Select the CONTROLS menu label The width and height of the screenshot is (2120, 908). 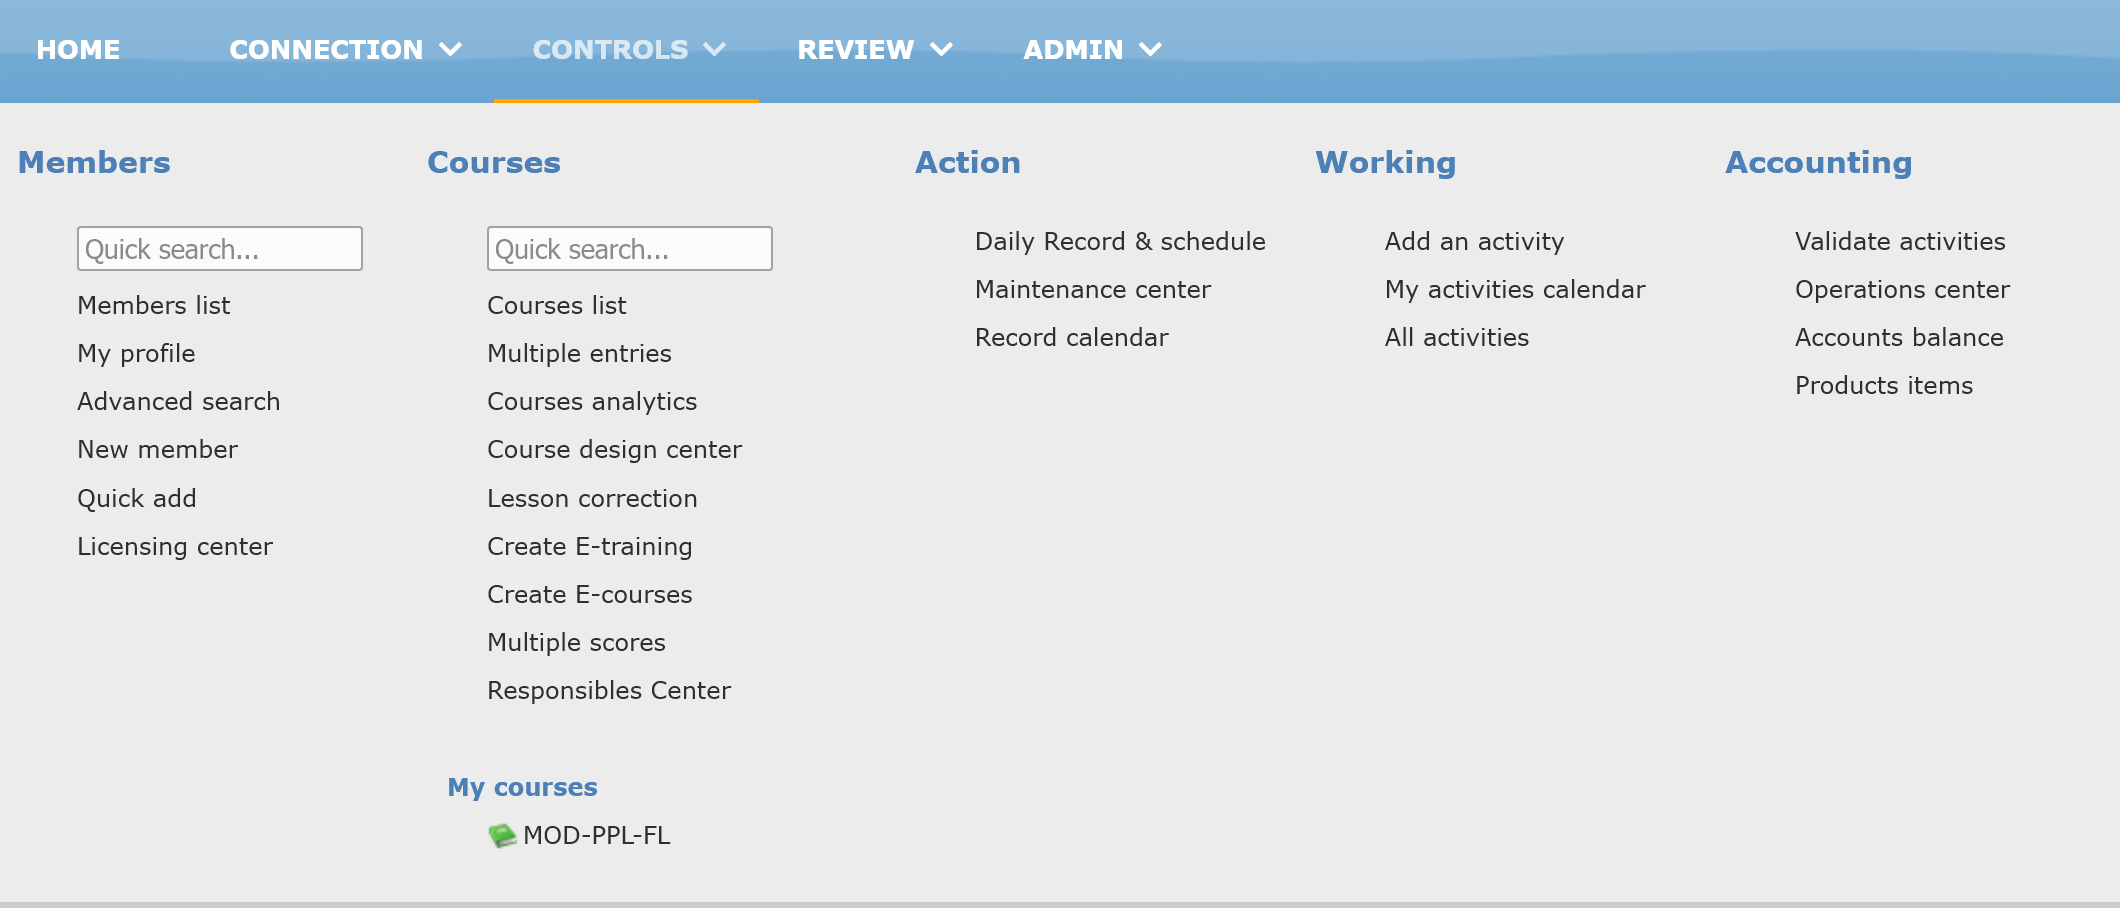click(x=610, y=49)
